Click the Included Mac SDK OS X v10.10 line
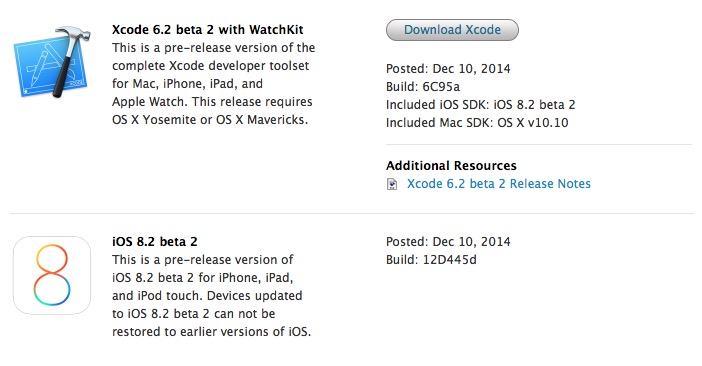 477,123
